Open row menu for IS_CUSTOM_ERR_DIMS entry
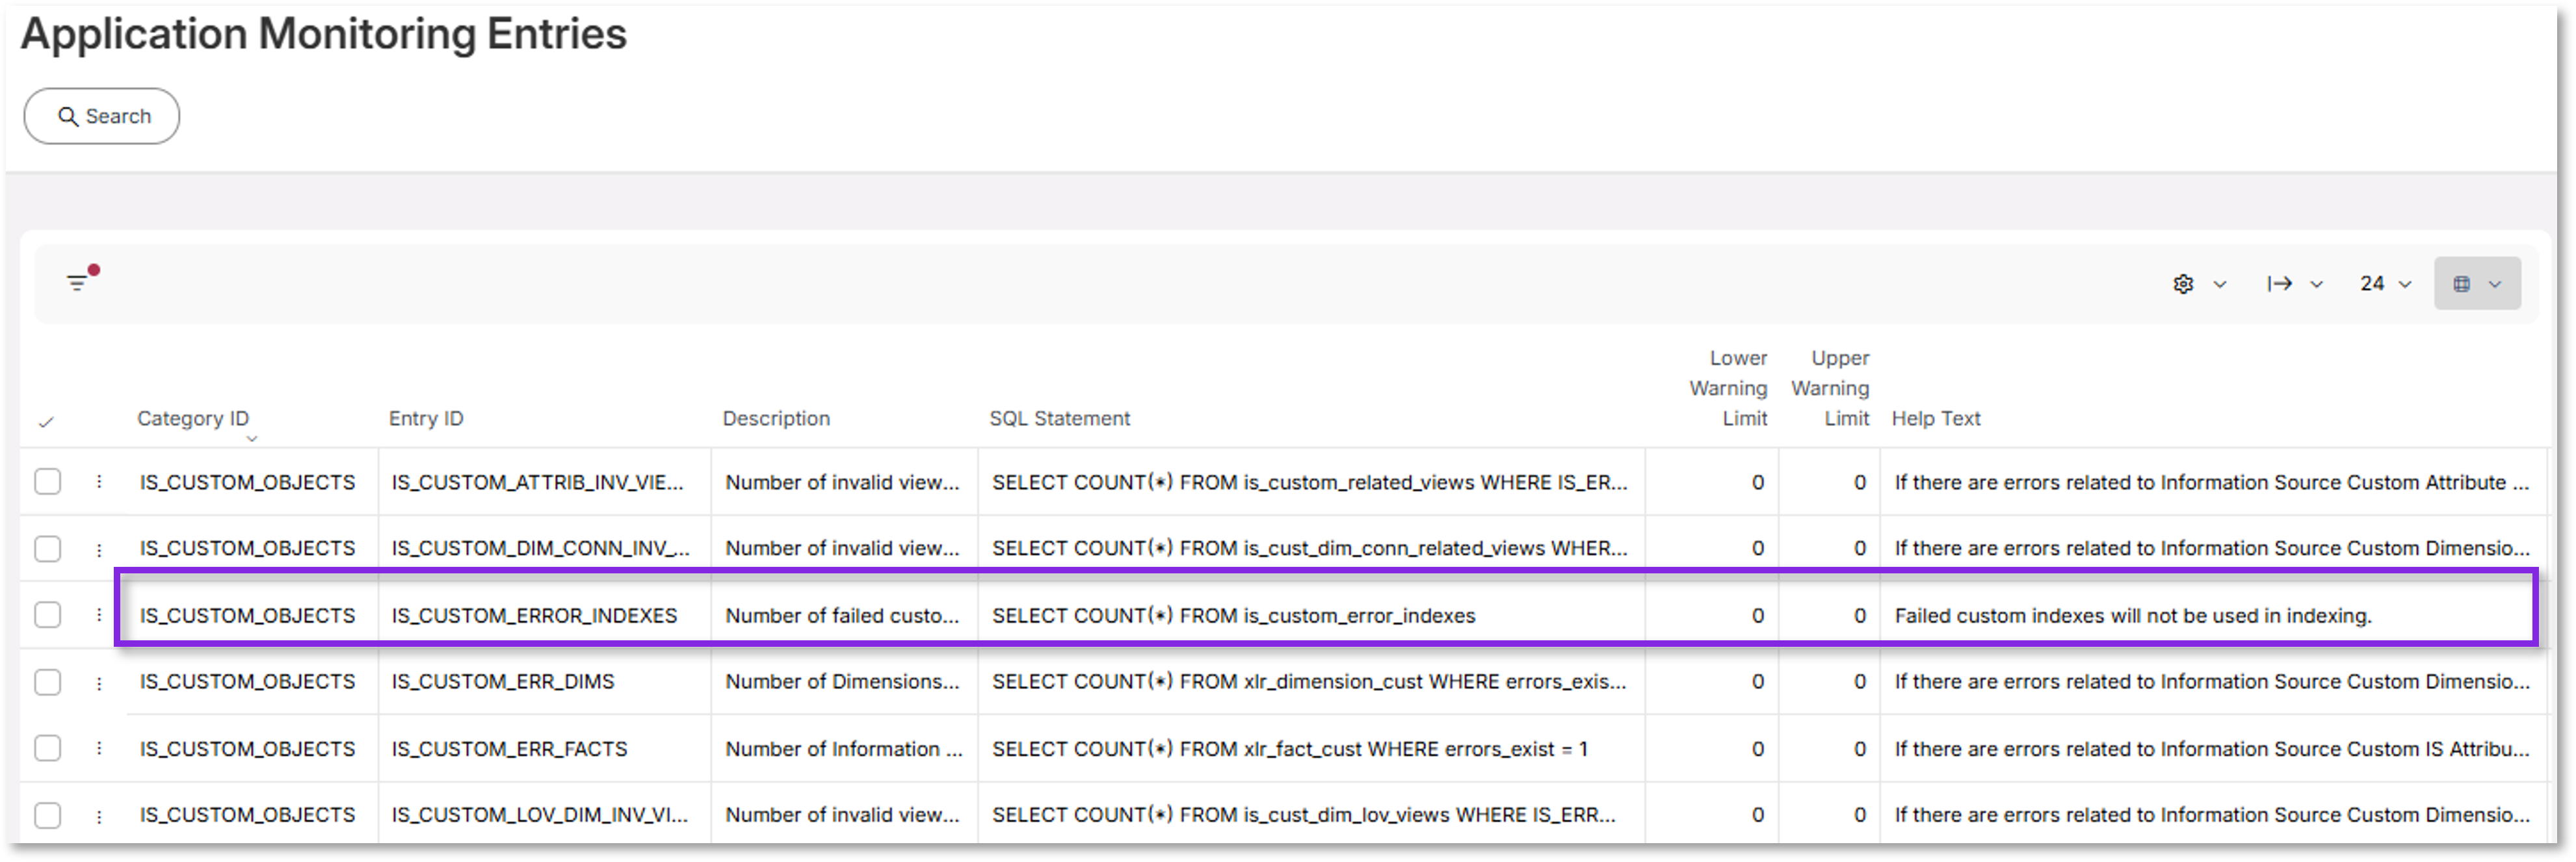 (99, 683)
